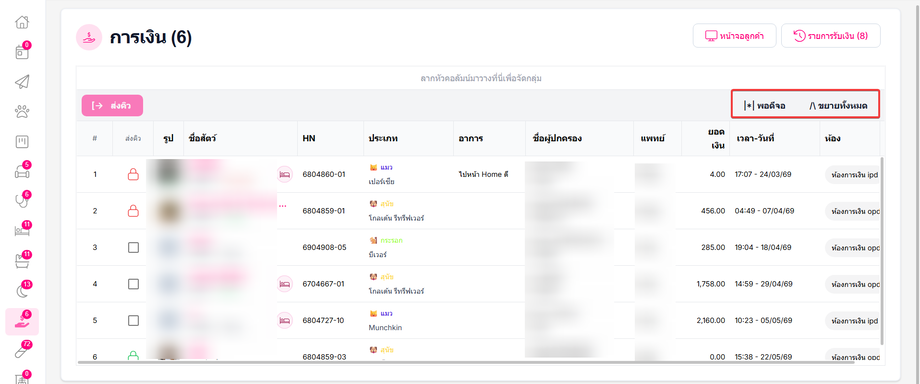Tick the checkbox in row 5
Viewport: 920px width, 384px height.
pyautogui.click(x=133, y=320)
